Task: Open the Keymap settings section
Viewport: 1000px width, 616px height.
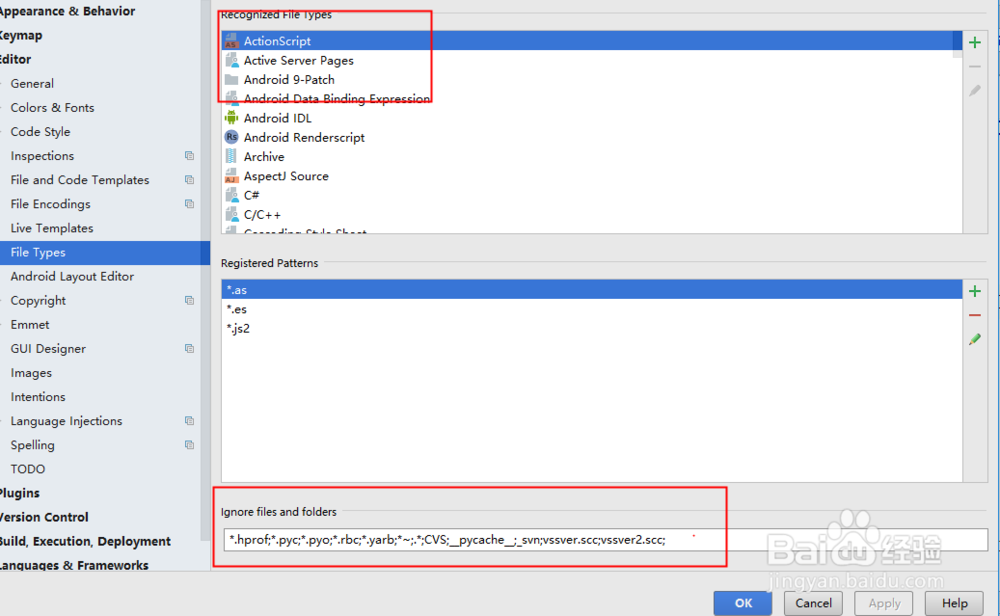Action: 24,35
